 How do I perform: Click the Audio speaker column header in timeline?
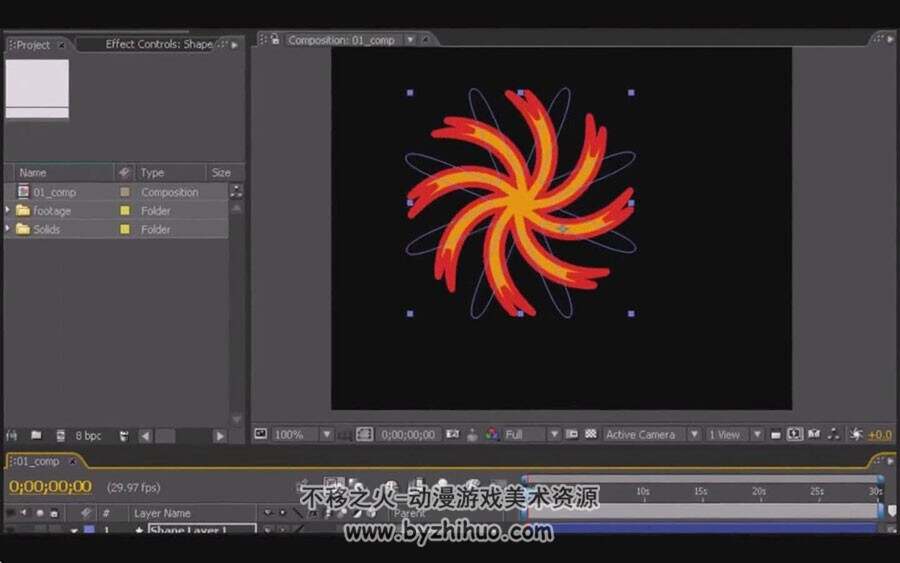24,512
